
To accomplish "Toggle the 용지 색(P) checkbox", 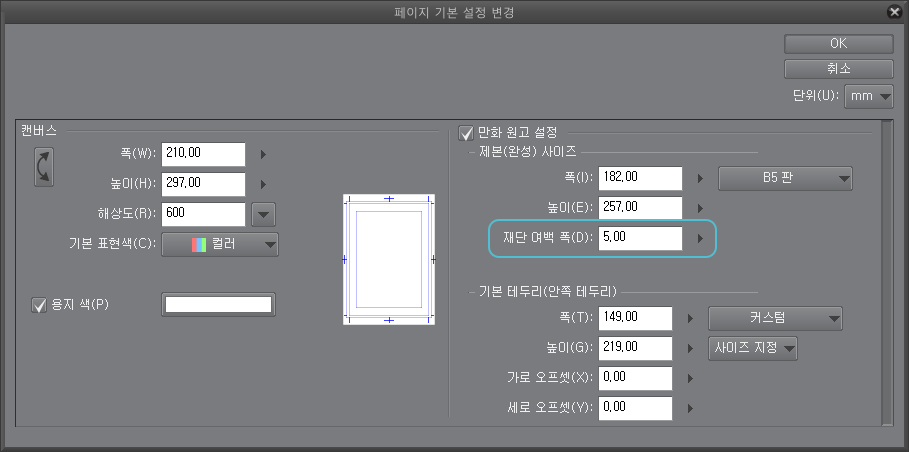I will point(40,304).
